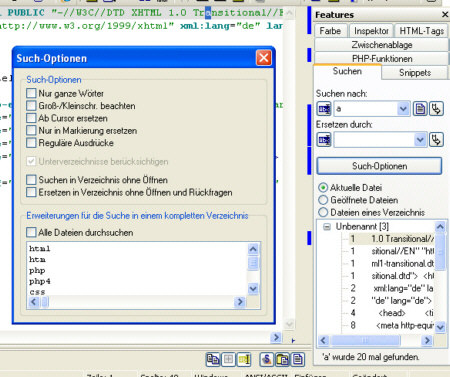Viewport: 450px width, 377px height.
Task: Click the grey split-window icon in the bottom toolbar
Action: pyautogui.click(x=228, y=359)
